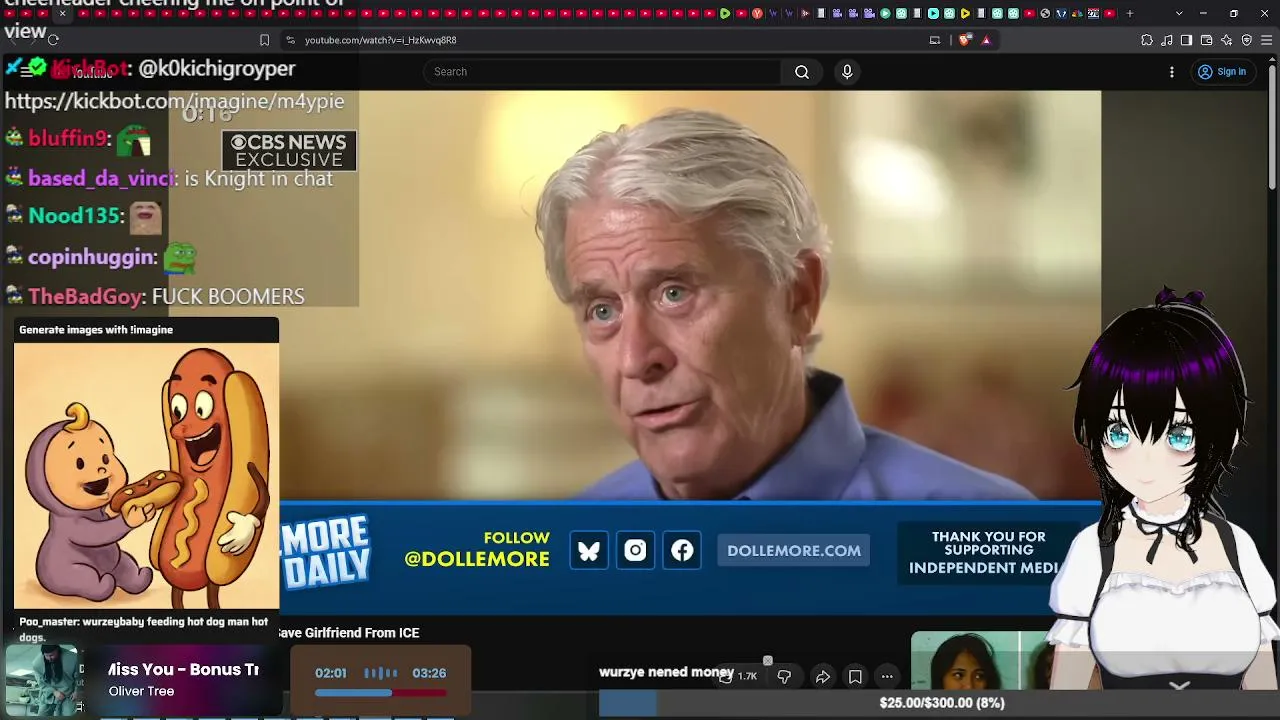The height and width of the screenshot is (720, 1280).
Task: Switch to the orange Y Combinator tab
Action: click(x=757, y=13)
